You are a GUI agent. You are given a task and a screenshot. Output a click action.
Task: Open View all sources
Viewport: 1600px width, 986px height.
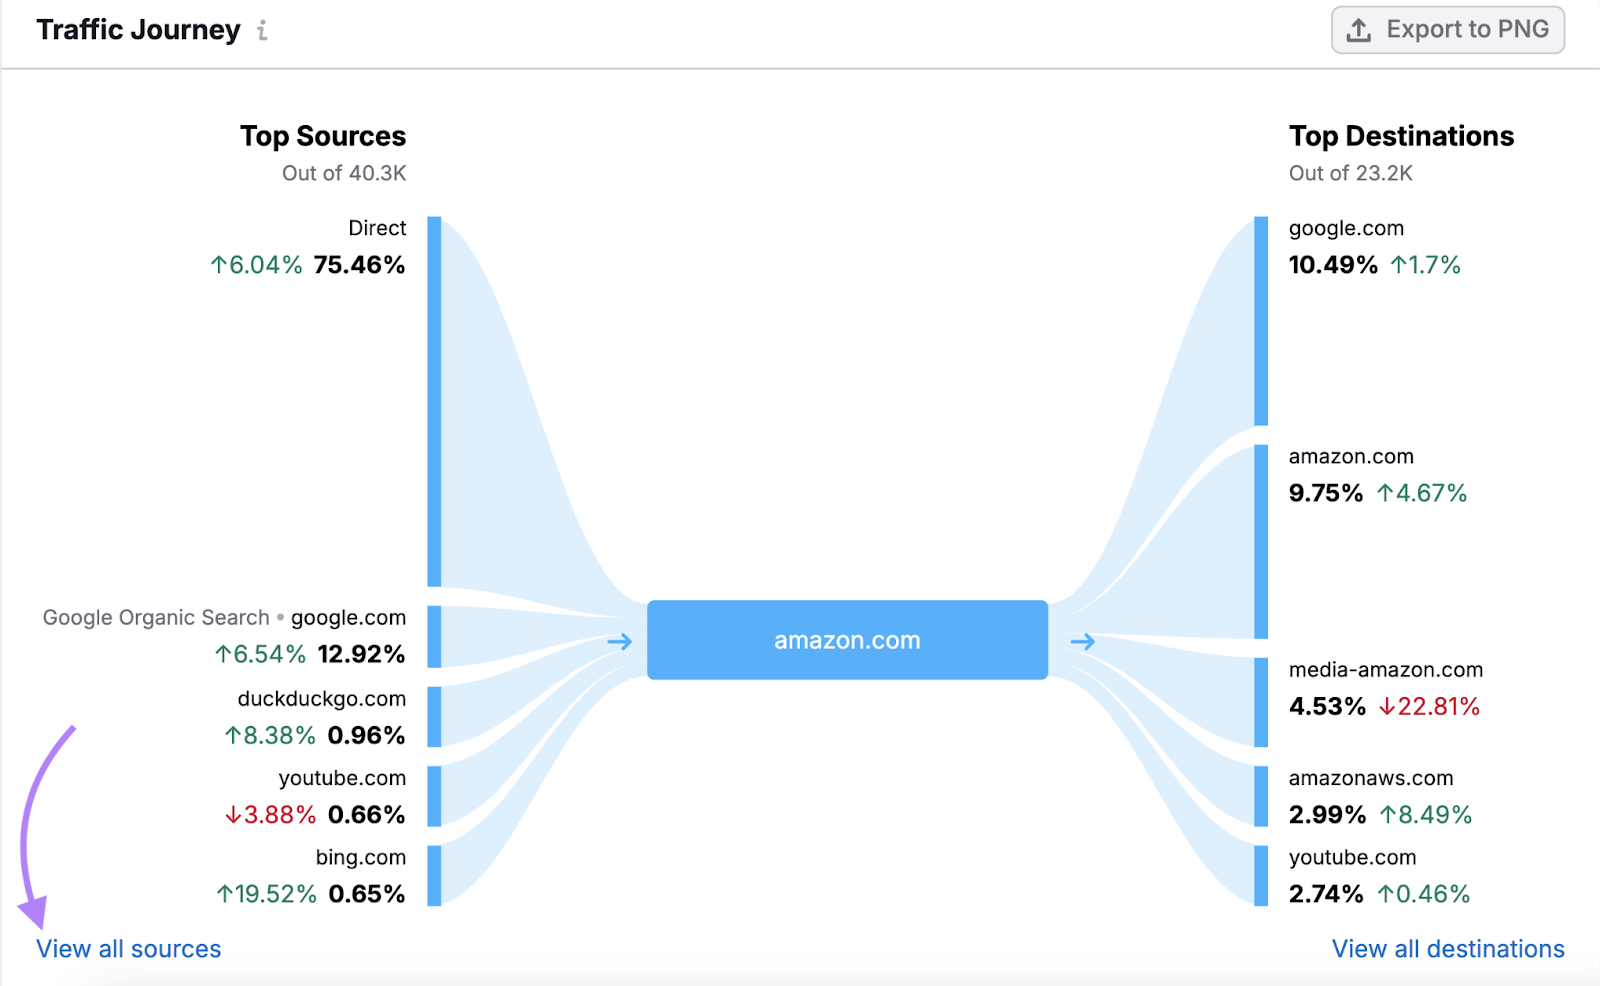click(128, 948)
